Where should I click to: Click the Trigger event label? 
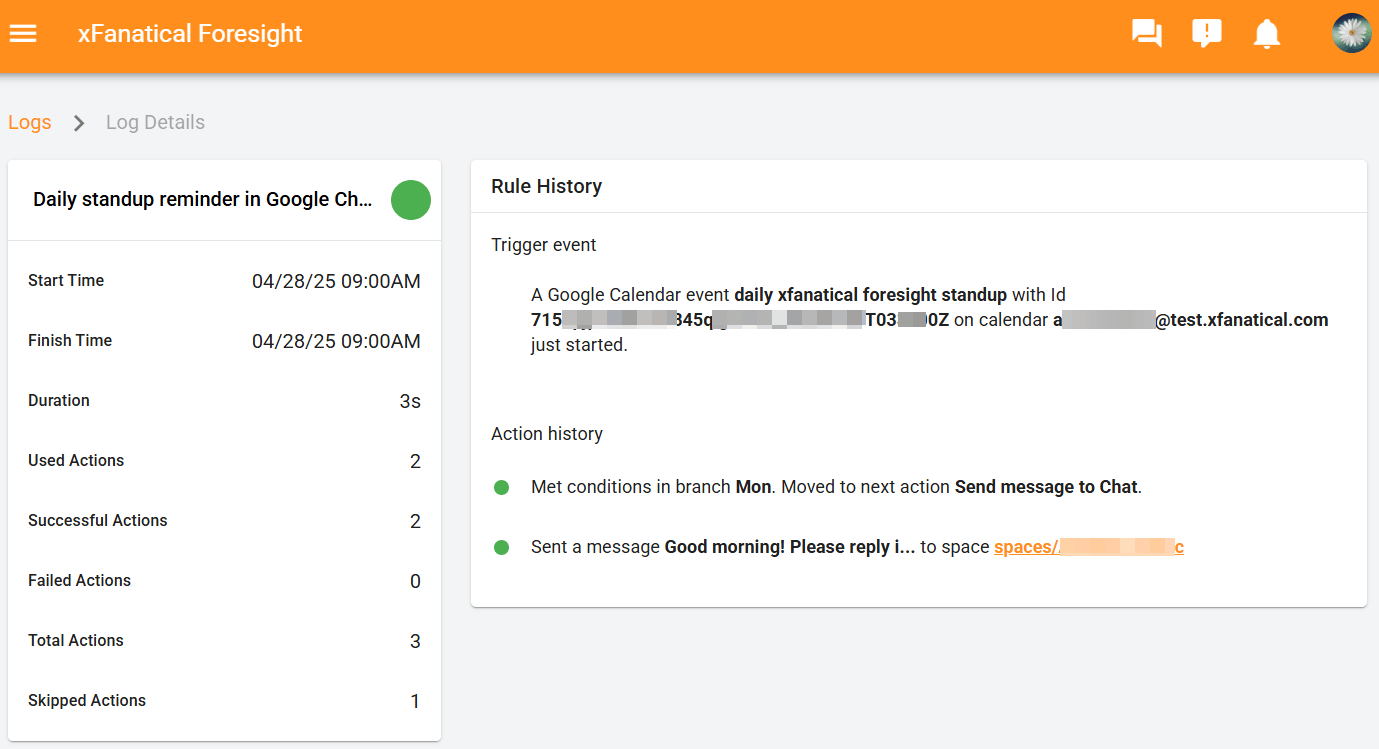(544, 245)
